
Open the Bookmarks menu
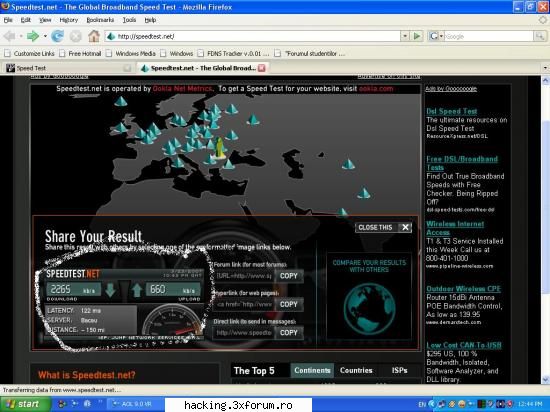(x=100, y=20)
